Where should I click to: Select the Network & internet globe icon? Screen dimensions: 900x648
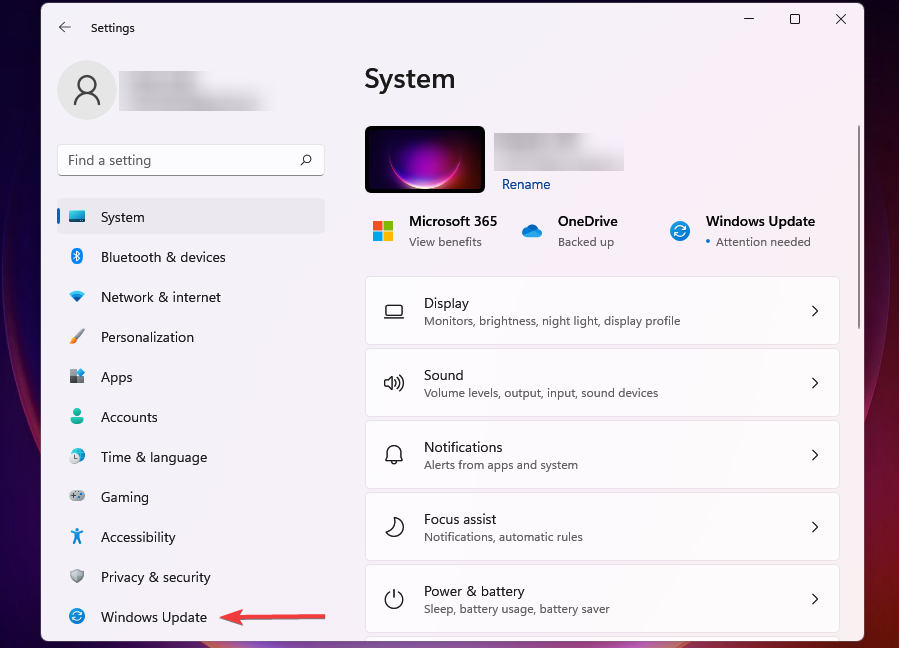pos(79,297)
